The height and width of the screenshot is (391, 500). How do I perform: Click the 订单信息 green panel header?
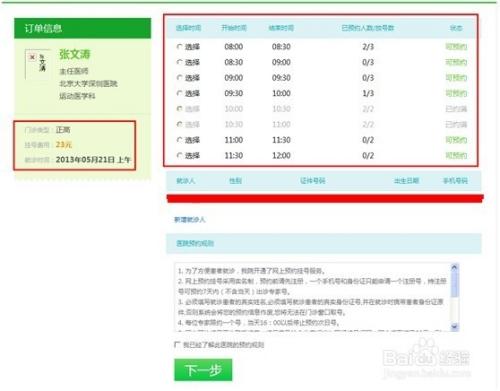[82, 28]
